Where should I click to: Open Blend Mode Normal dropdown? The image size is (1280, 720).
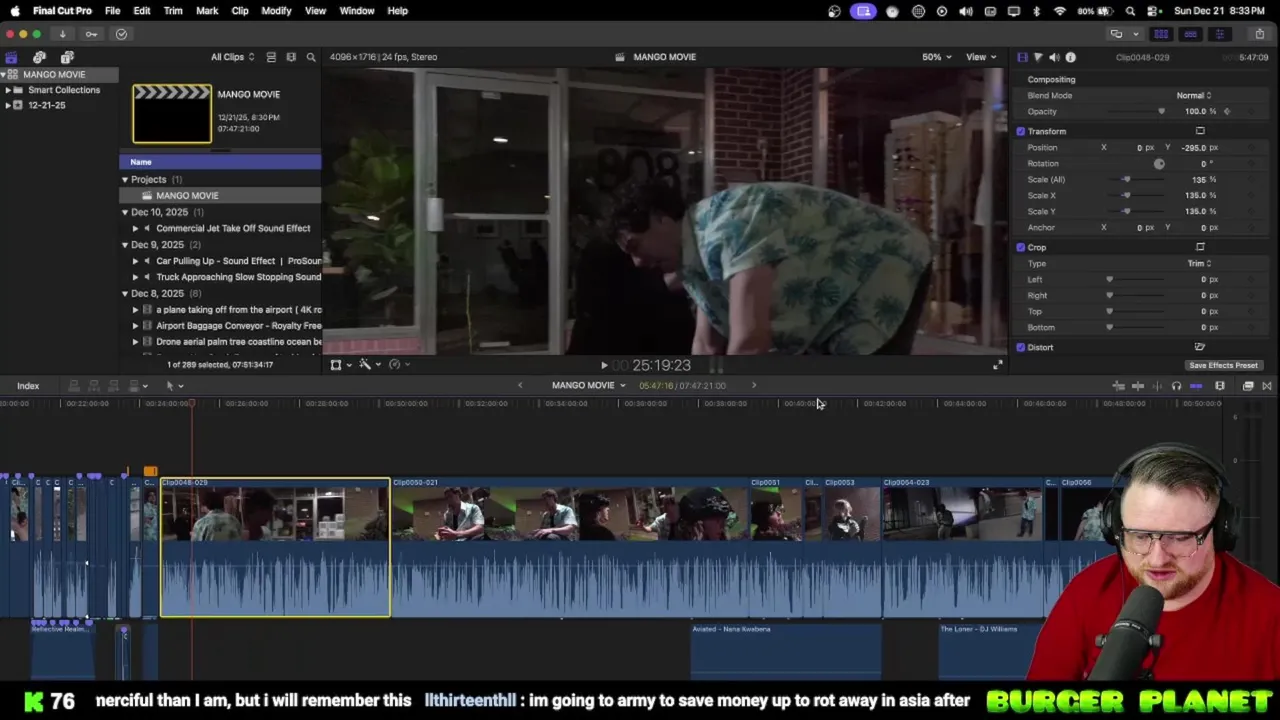[1194, 95]
